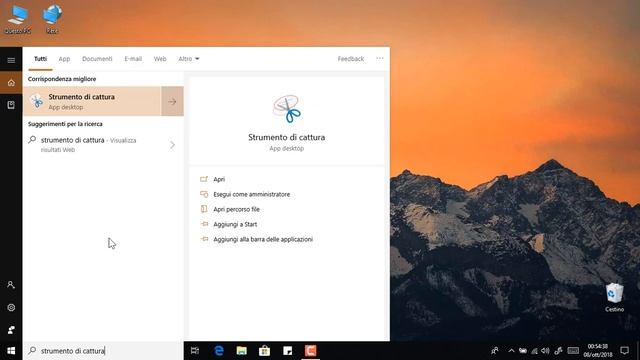Viewport: 640px width, 360px height.
Task: Click Apri to open the app
Action: point(219,179)
